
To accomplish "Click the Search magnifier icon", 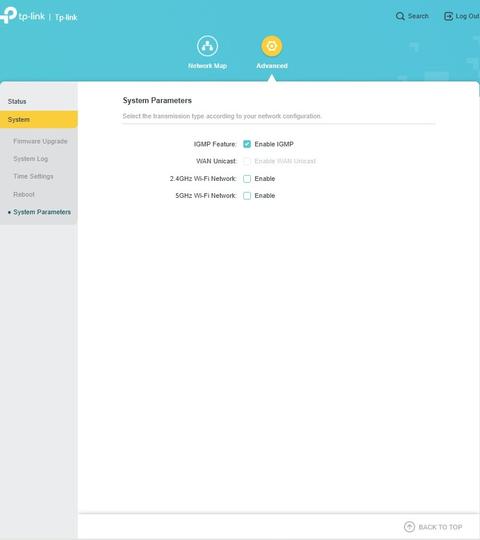I will [x=400, y=16].
